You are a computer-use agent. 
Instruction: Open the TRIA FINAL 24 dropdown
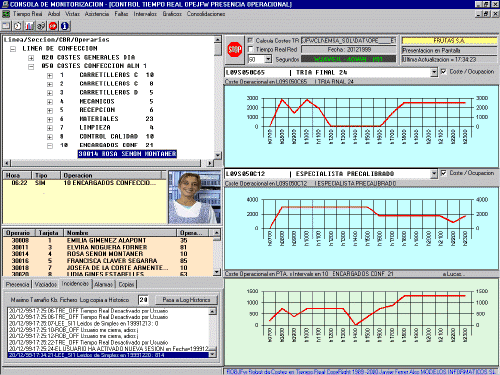pos(434,72)
